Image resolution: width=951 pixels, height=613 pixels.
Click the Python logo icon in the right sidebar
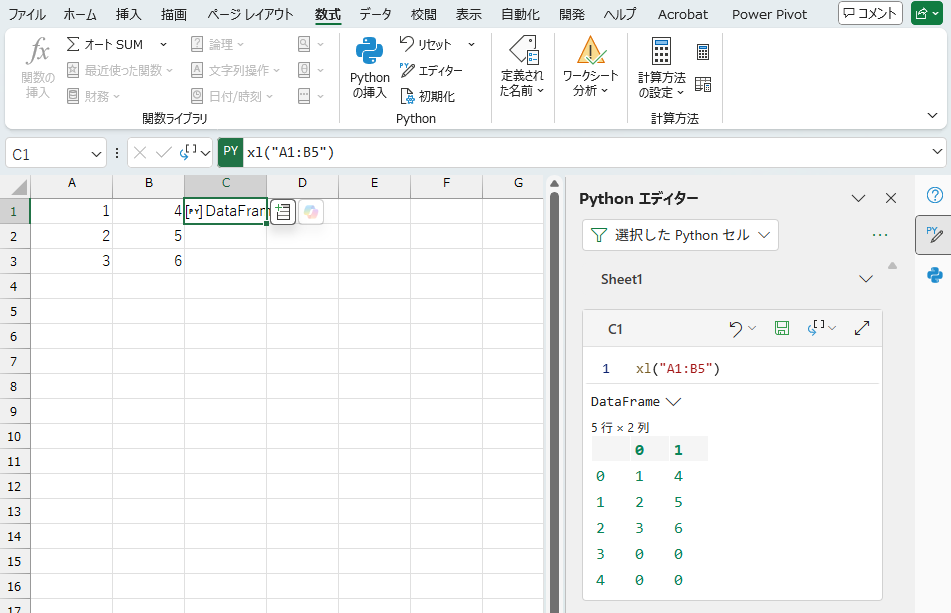tap(933, 273)
